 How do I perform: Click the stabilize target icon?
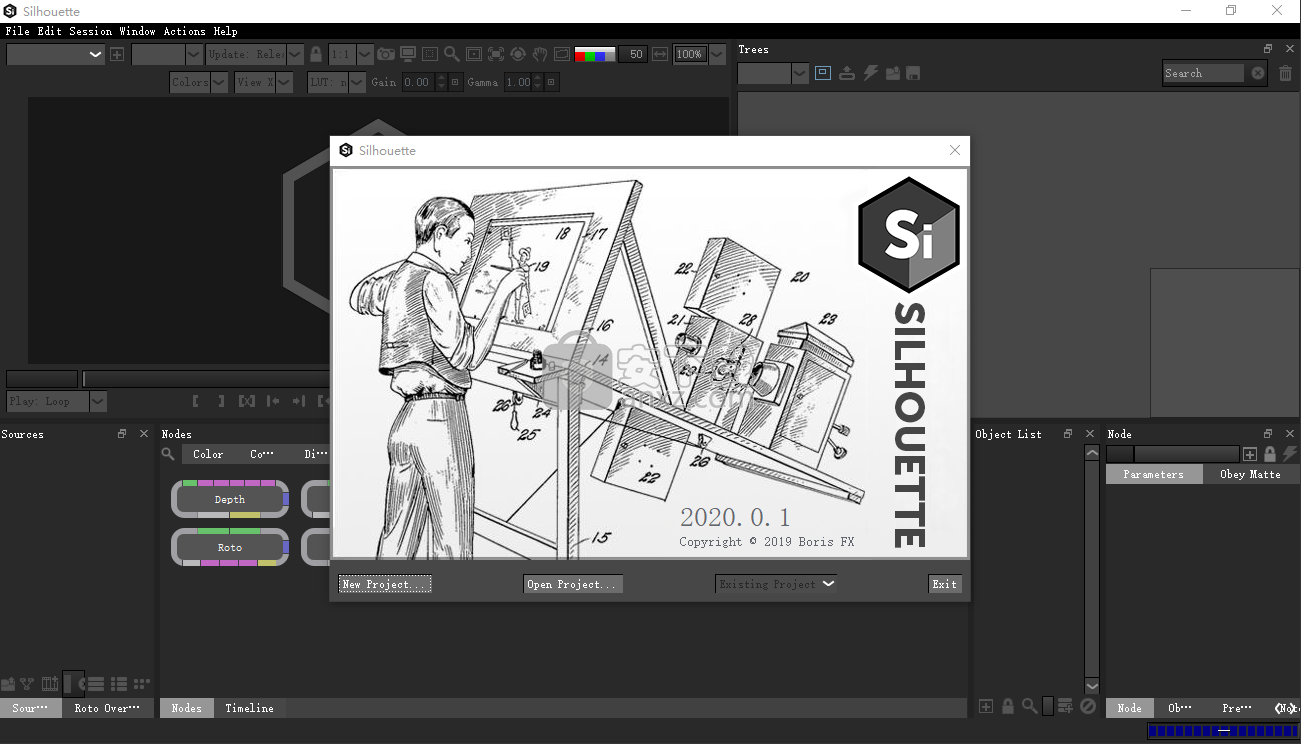(518, 54)
